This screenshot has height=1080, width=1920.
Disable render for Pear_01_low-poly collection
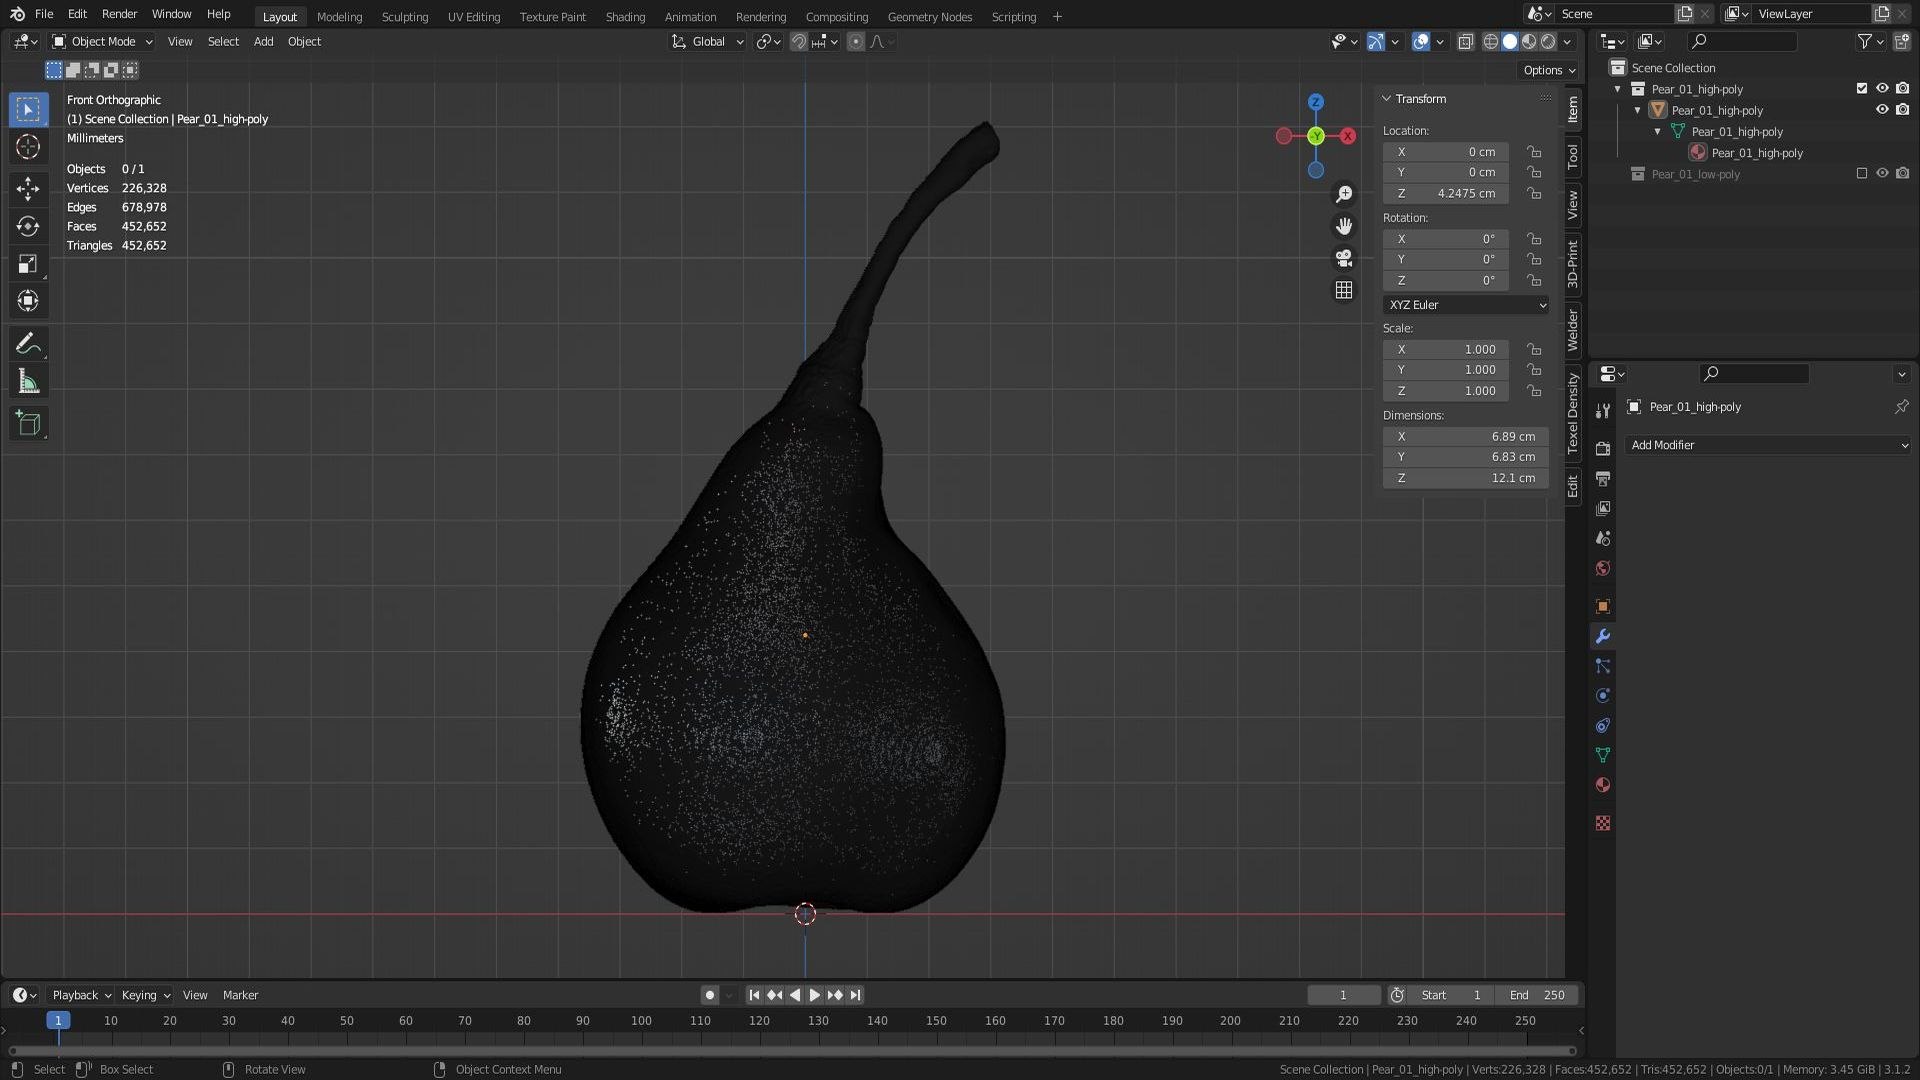(1902, 174)
